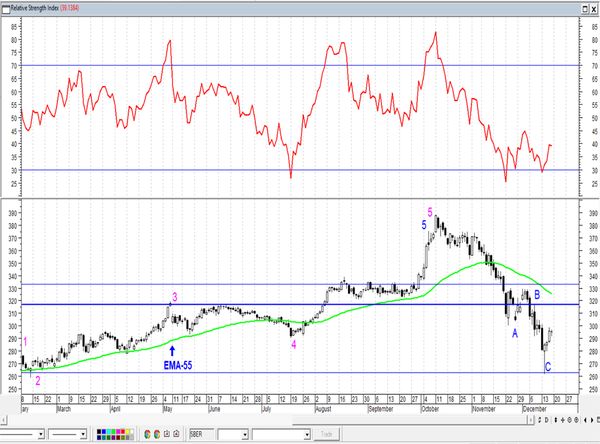The height and width of the screenshot is (444, 600).
Task: Click the Trade button
Action: 326,434
